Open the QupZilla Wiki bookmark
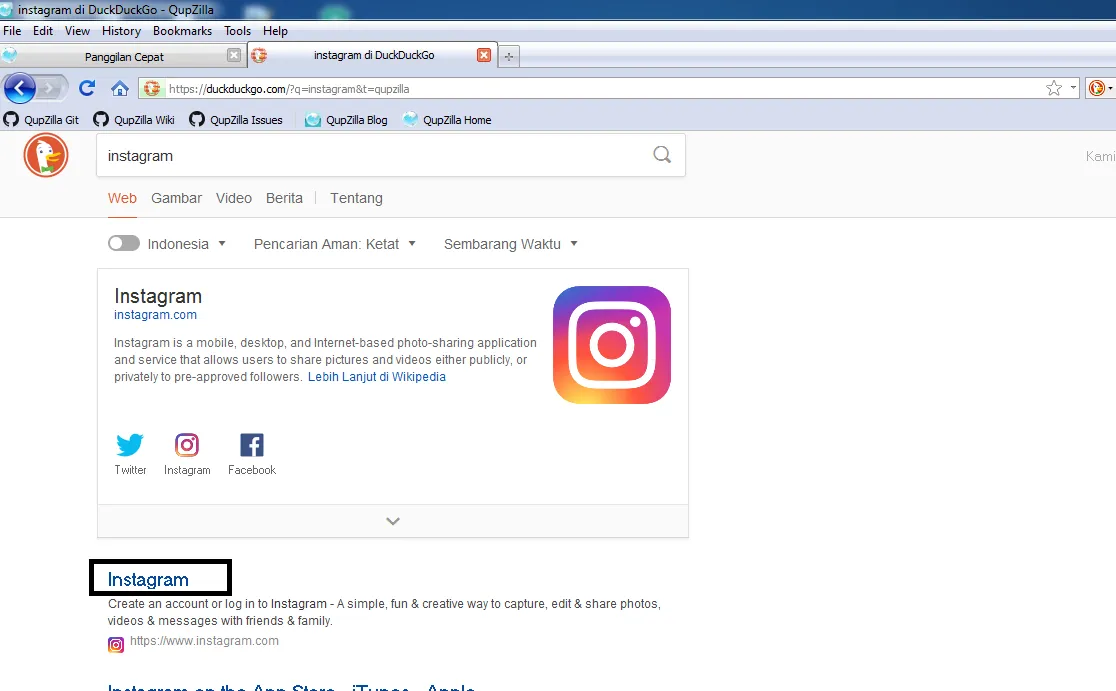 click(x=134, y=120)
